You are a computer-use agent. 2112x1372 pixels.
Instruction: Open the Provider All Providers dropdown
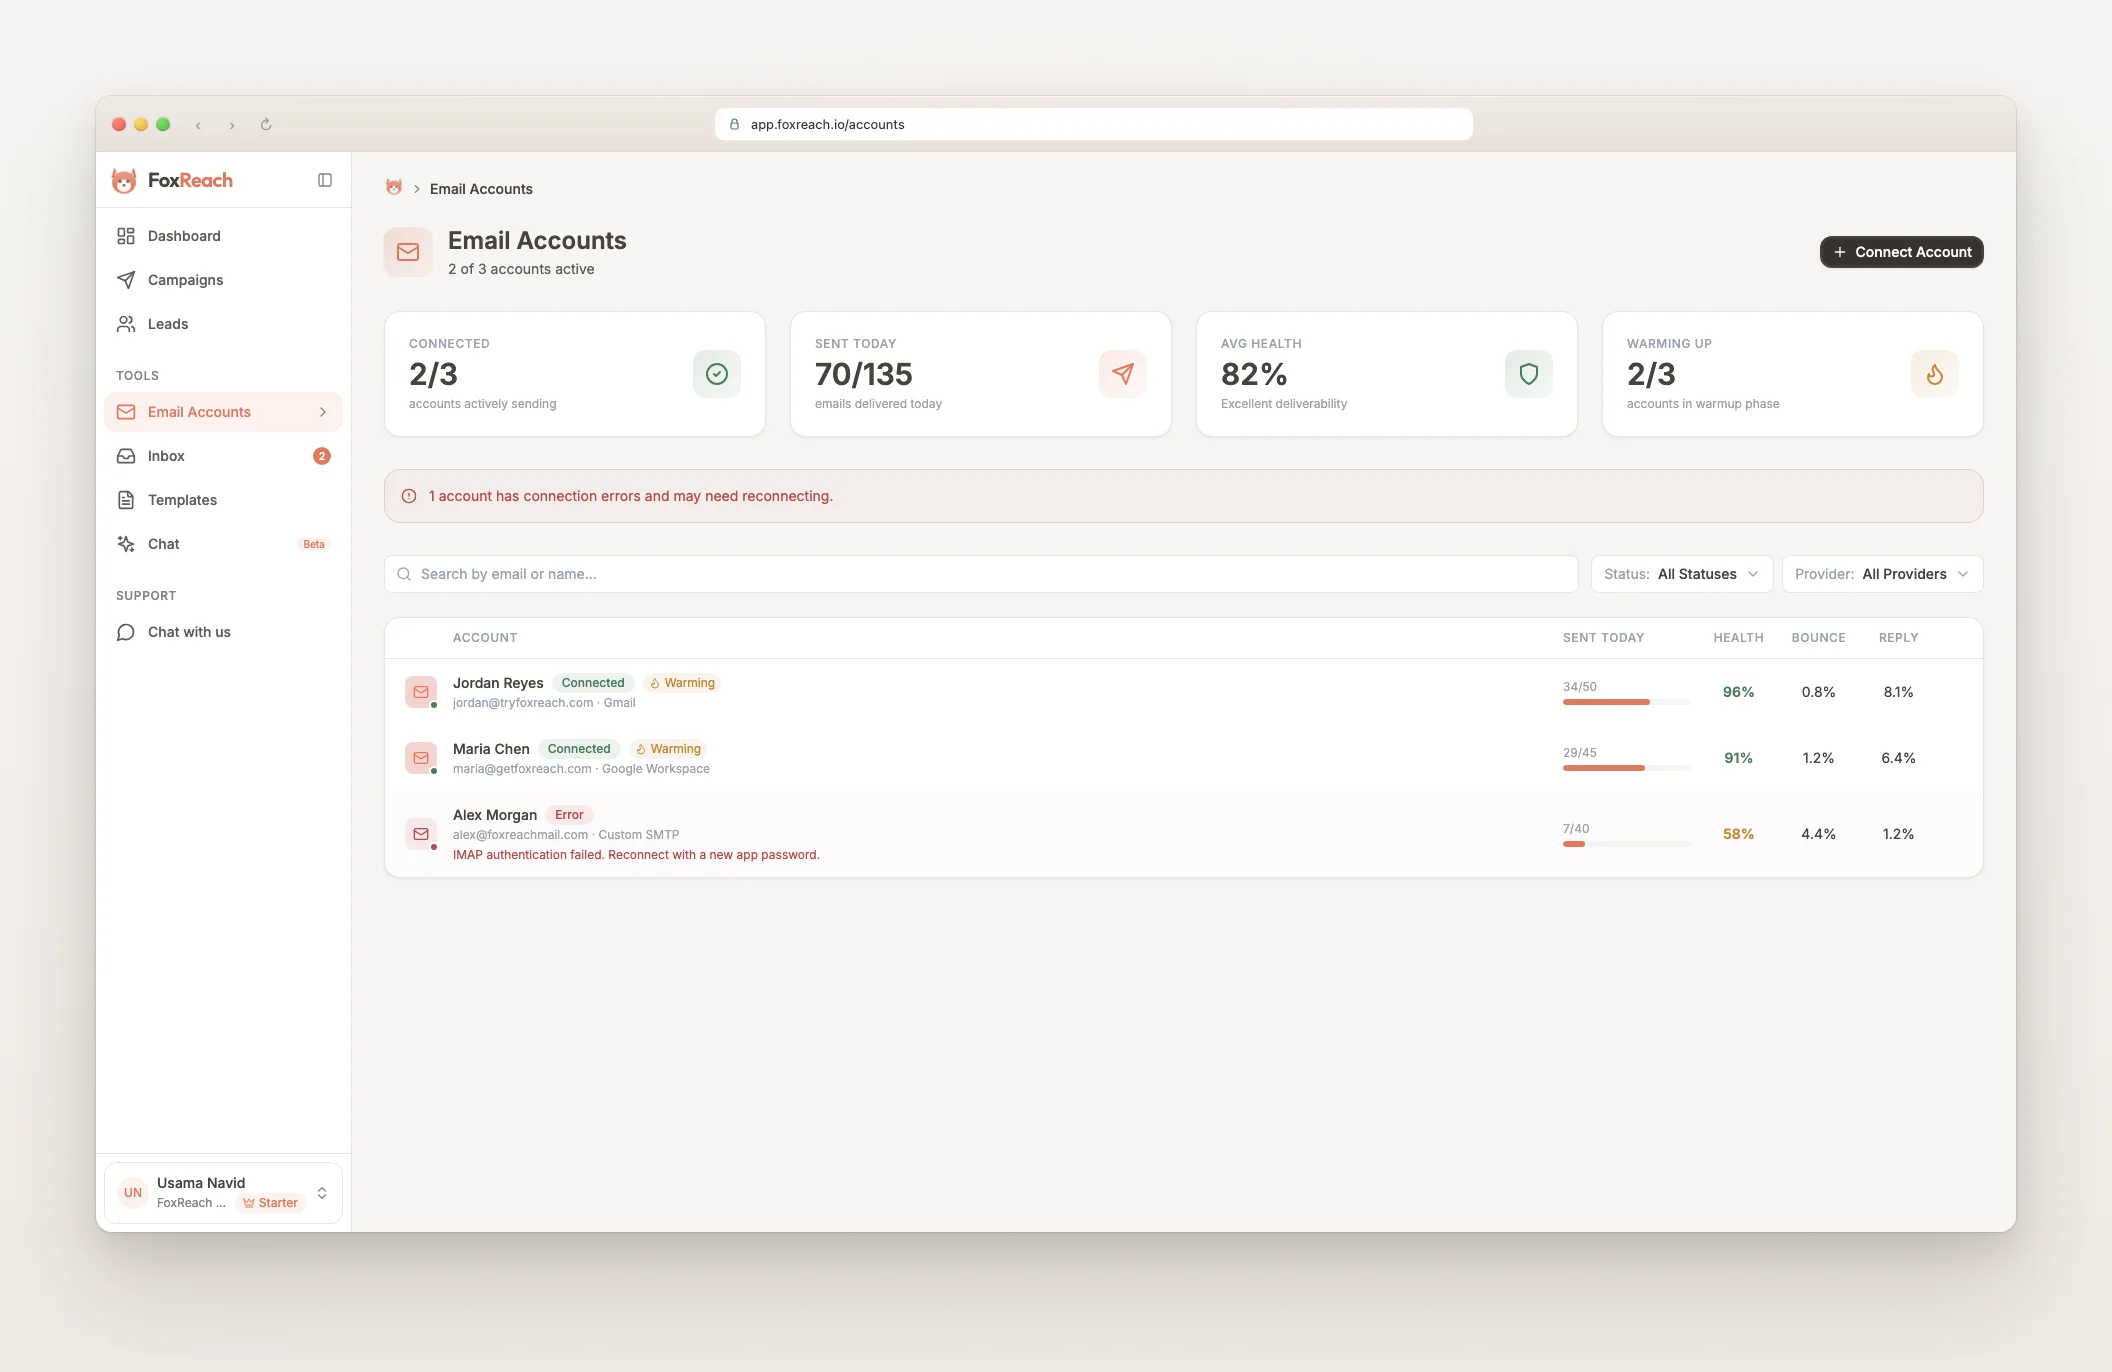coord(1881,574)
